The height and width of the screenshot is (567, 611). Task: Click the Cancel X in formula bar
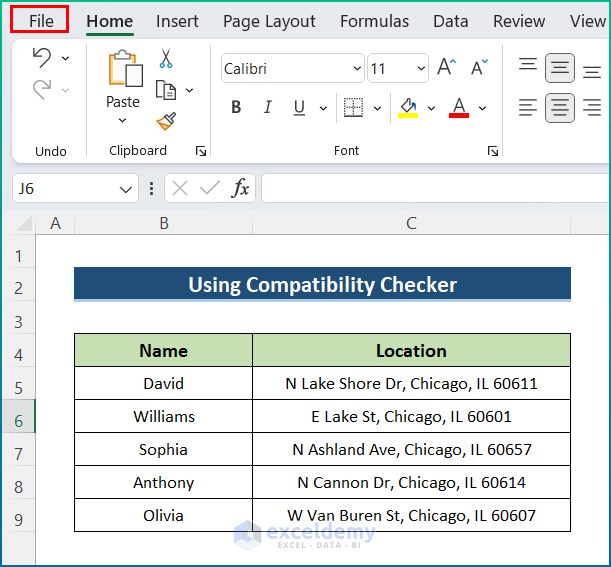pyautogui.click(x=180, y=189)
